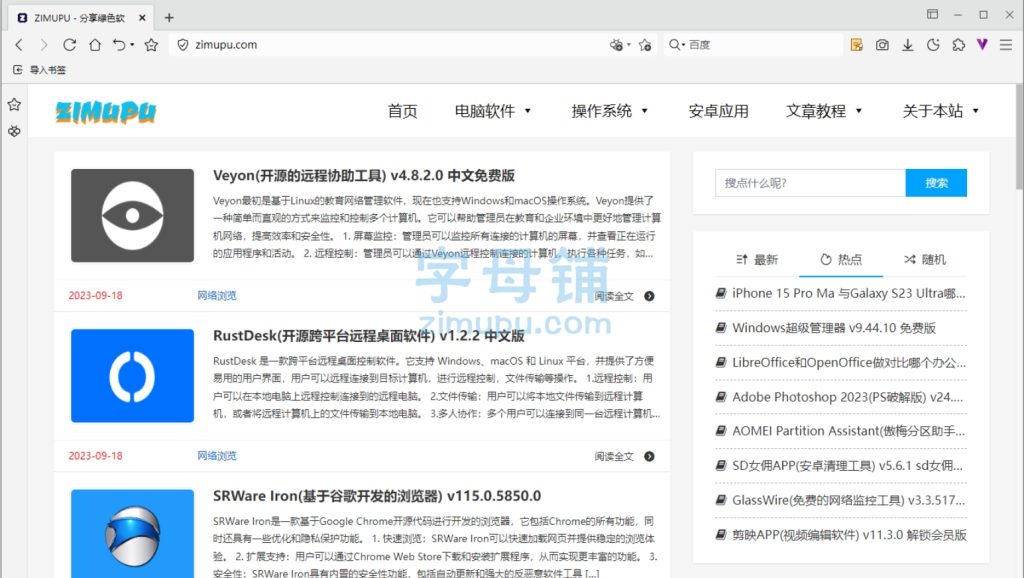This screenshot has height=578, width=1024.
Task: Select the ZIMUPU - 分享绿色软 tab
Action: [x=79, y=18]
